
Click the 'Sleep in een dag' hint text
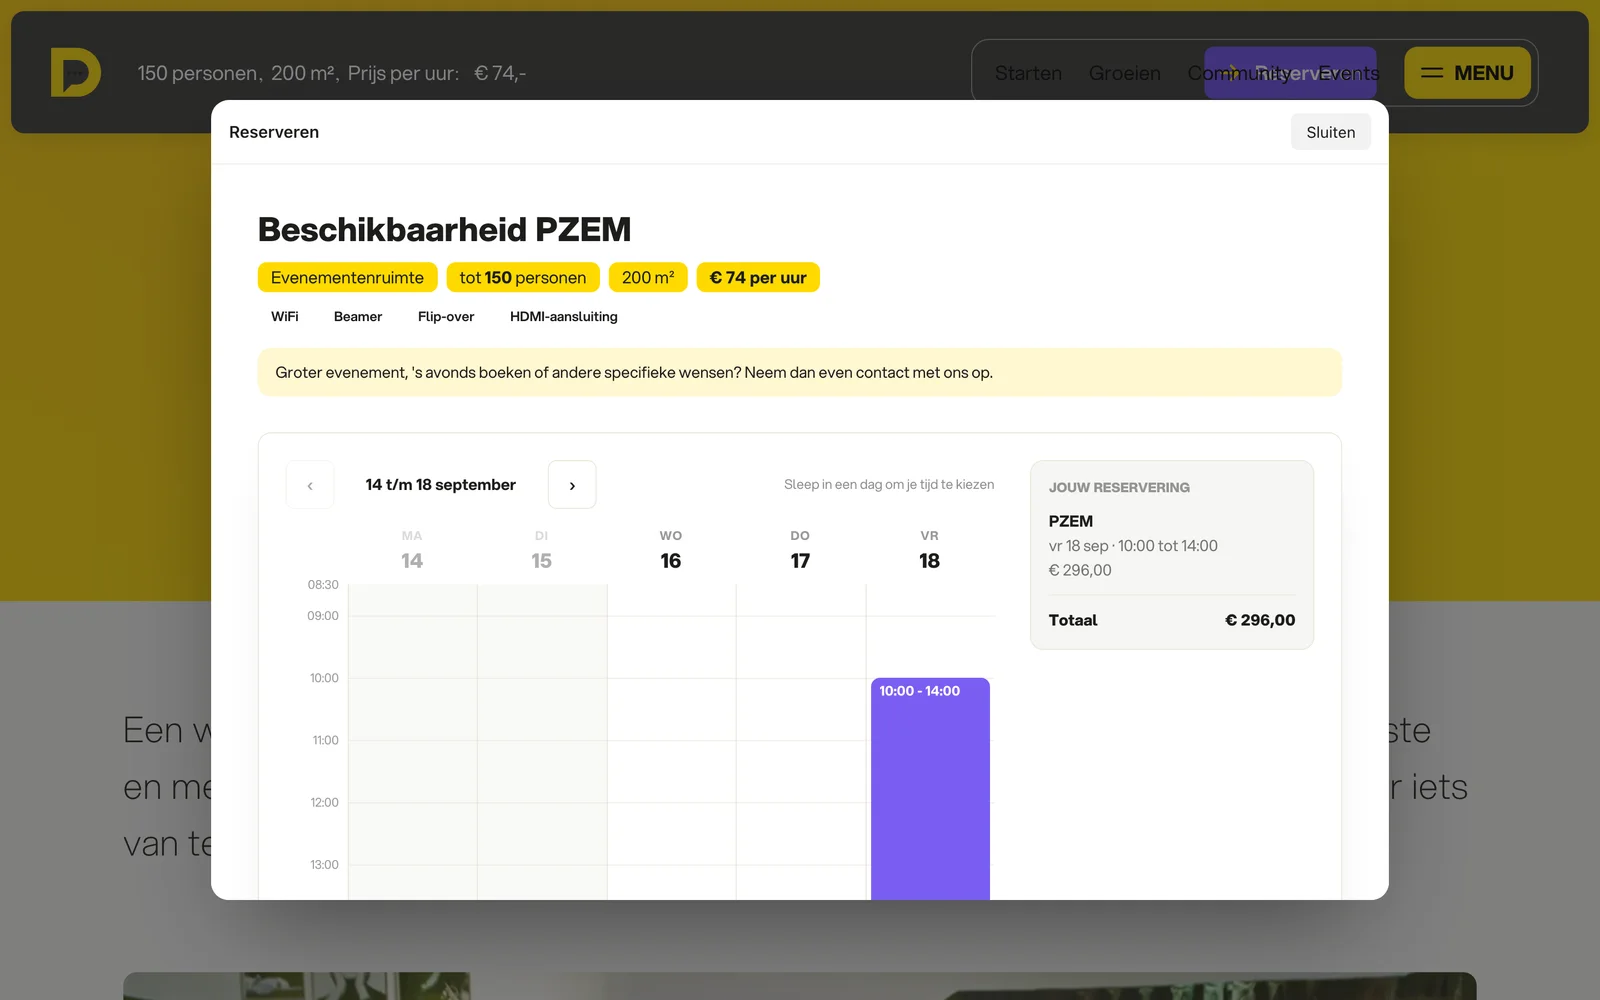point(889,484)
